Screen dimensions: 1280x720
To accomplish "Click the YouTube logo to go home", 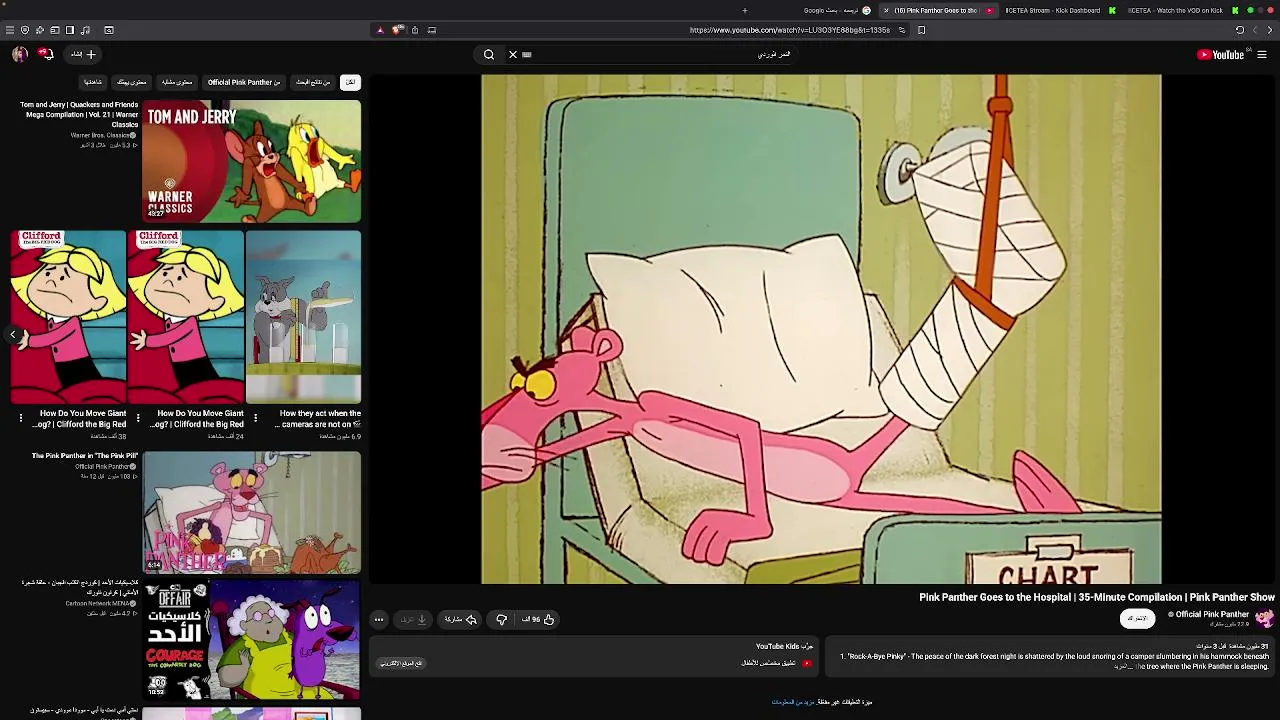I will pos(1222,55).
